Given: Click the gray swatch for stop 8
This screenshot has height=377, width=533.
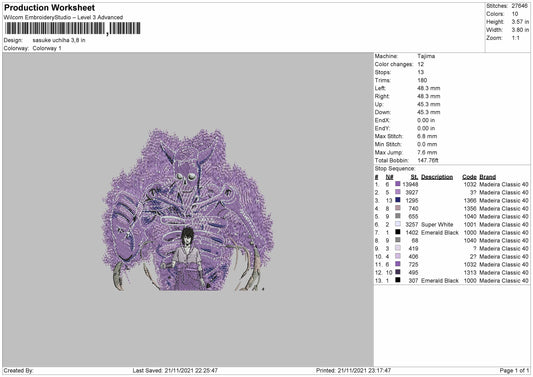Looking at the screenshot, I should (x=397, y=240).
